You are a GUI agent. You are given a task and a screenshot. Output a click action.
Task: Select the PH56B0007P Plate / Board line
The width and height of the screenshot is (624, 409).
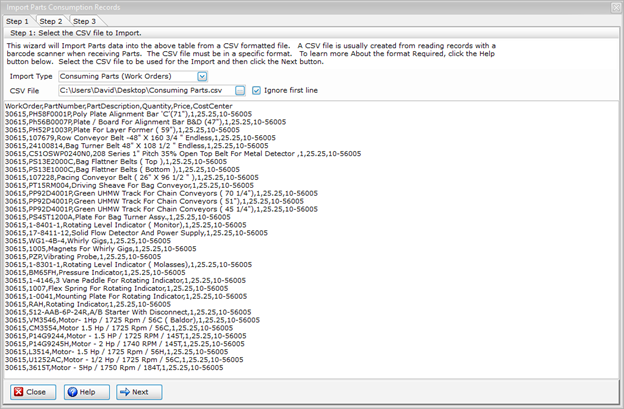pos(145,122)
